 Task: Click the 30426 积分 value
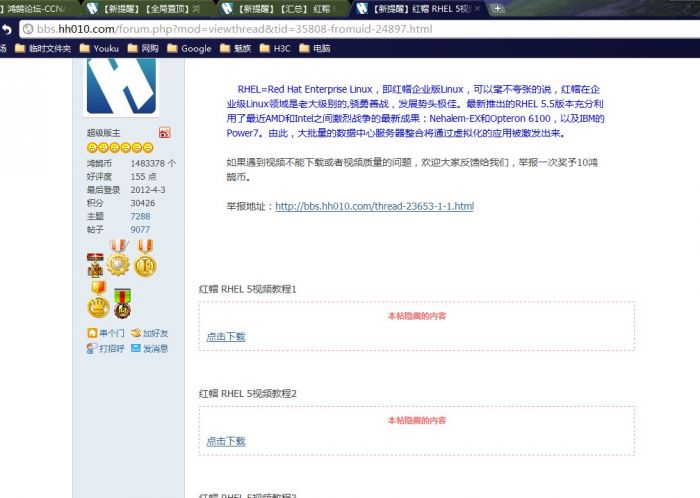[x=143, y=203]
